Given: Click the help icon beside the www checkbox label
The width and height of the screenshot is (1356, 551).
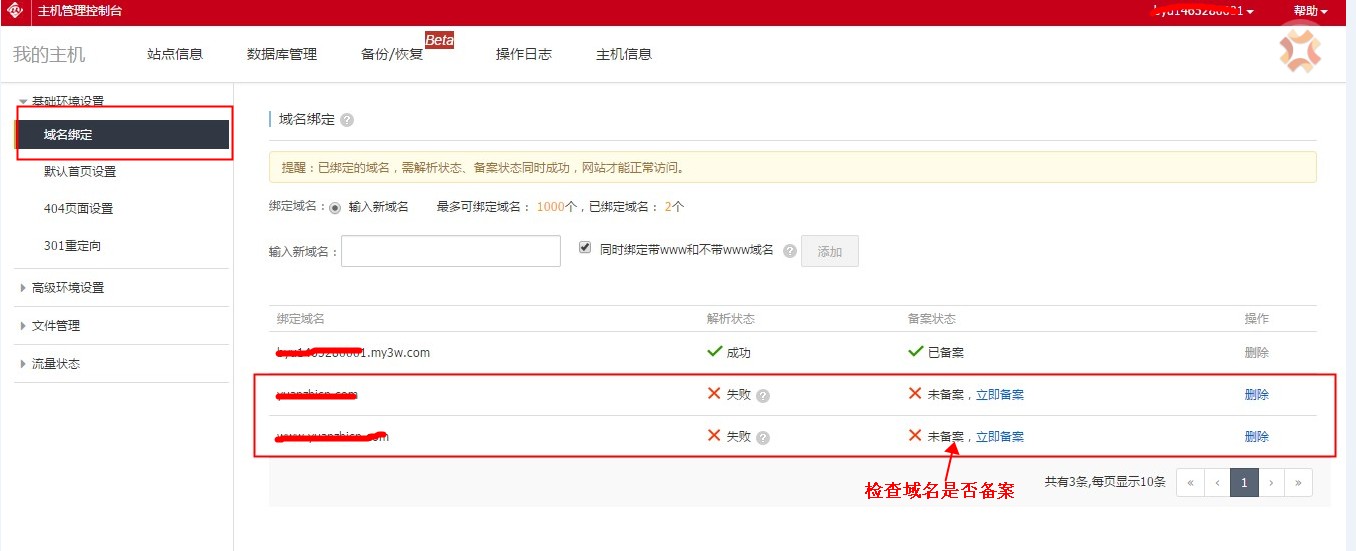Looking at the screenshot, I should pyautogui.click(x=790, y=251).
